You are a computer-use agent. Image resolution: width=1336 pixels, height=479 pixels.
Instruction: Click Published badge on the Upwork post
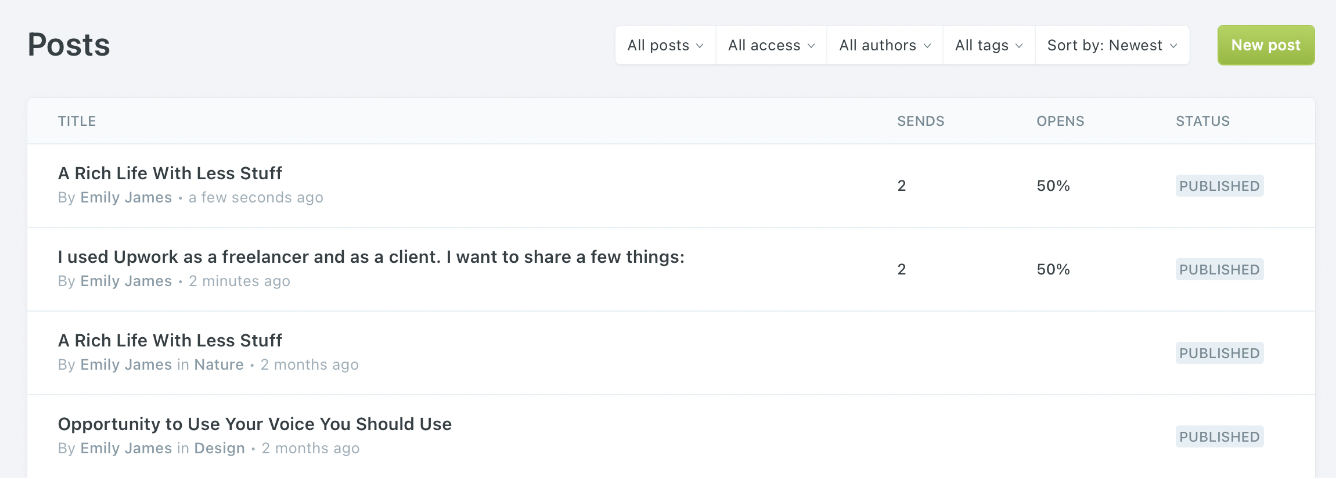pyautogui.click(x=1219, y=270)
